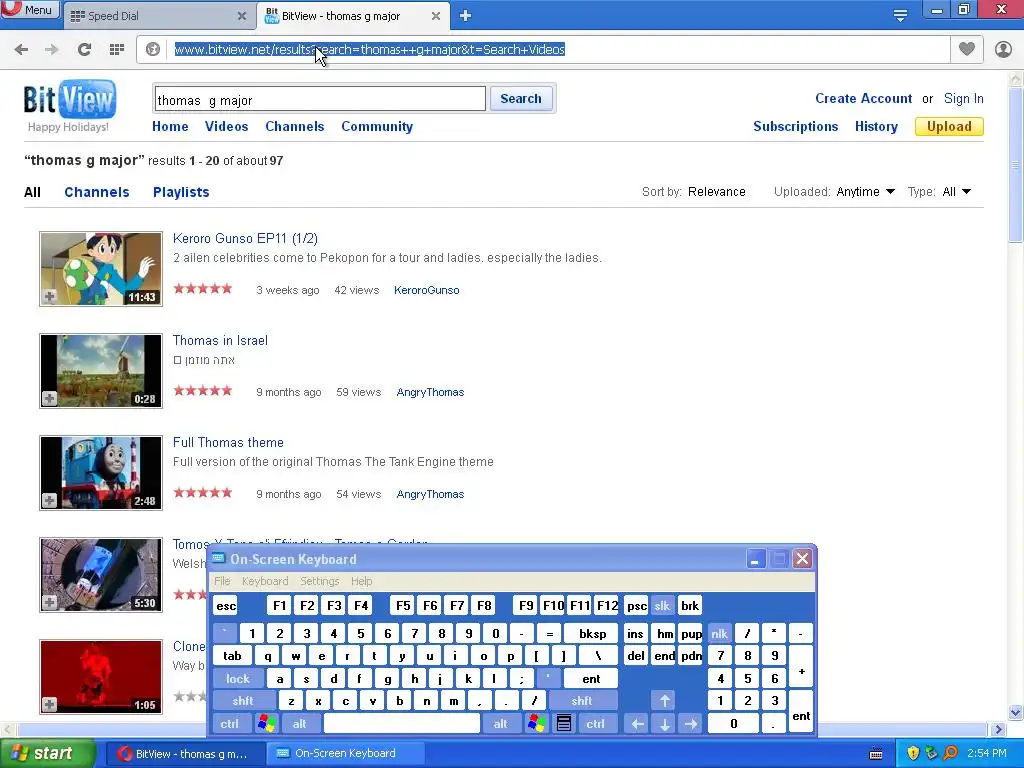Toggle the right alt key on On-Screen Keyboard
The width and height of the screenshot is (1024, 768).
tap(500, 724)
